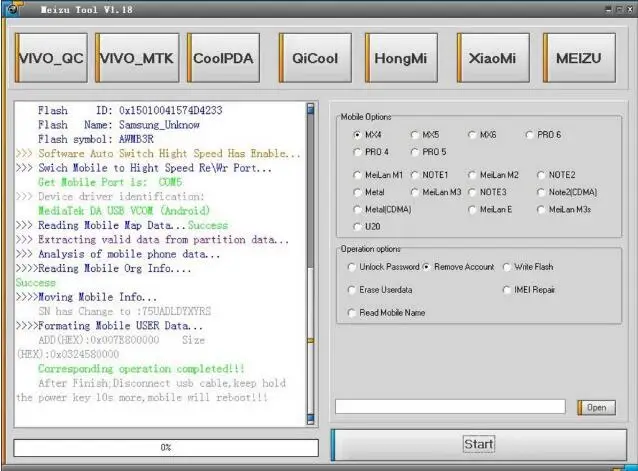Click the 0% progress bar
This screenshot has height=471, width=638.
click(x=166, y=448)
